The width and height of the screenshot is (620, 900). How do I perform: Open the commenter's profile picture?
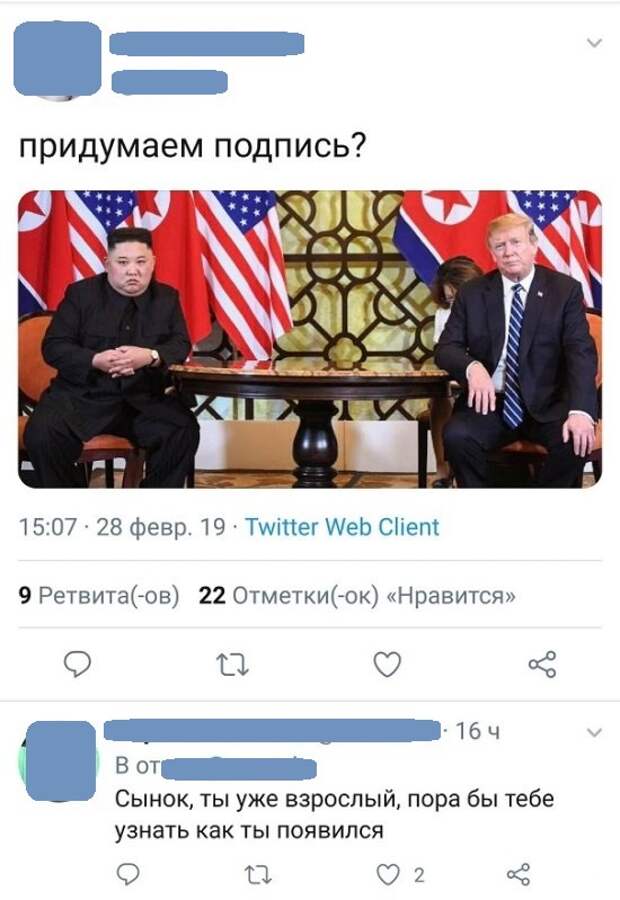pos(61,761)
